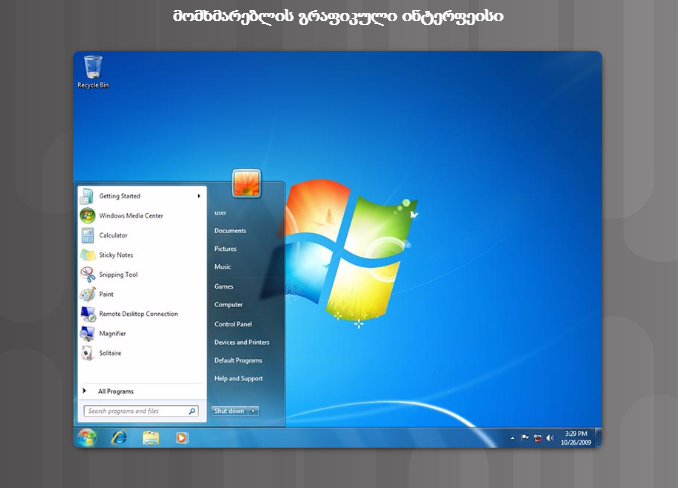
Task: Open Windows Explorer folder in taskbar
Action: tap(150, 438)
